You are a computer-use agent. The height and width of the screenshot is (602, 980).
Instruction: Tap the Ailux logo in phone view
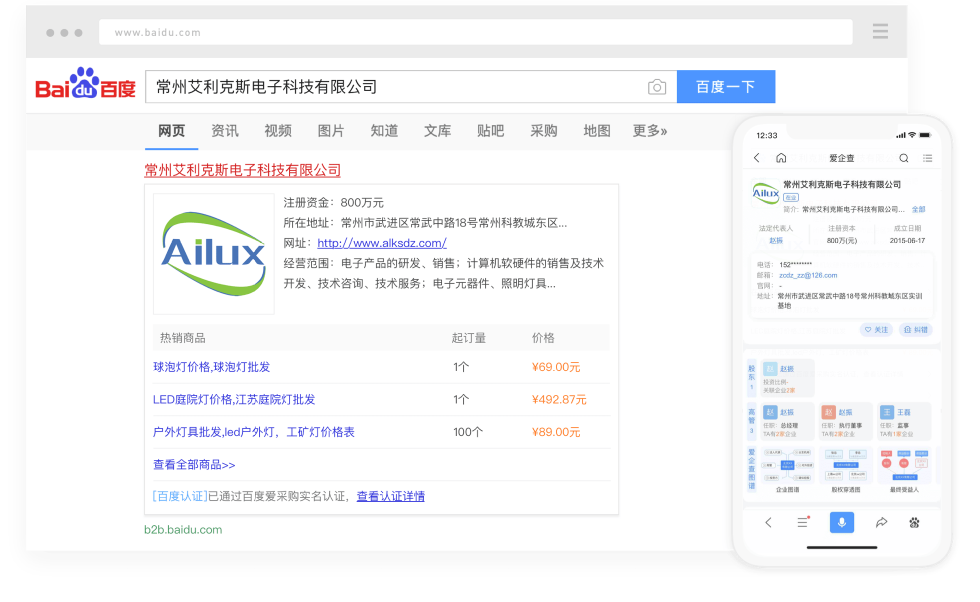click(766, 194)
